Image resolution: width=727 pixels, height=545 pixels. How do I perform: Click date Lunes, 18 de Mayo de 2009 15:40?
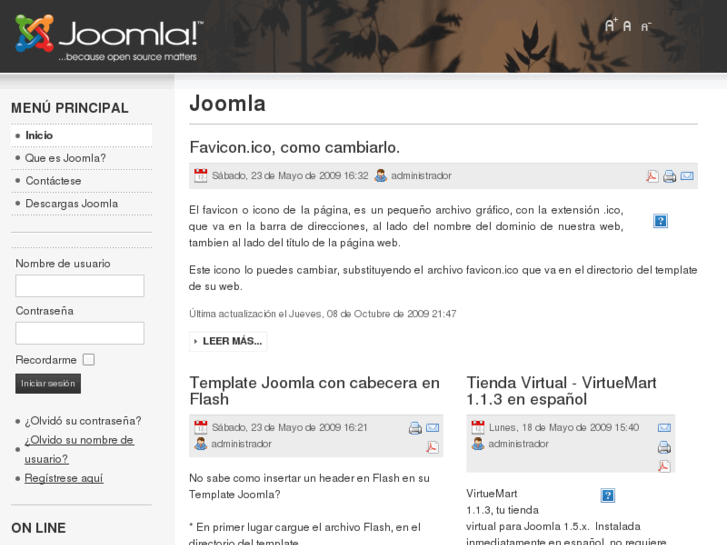pyautogui.click(x=564, y=427)
